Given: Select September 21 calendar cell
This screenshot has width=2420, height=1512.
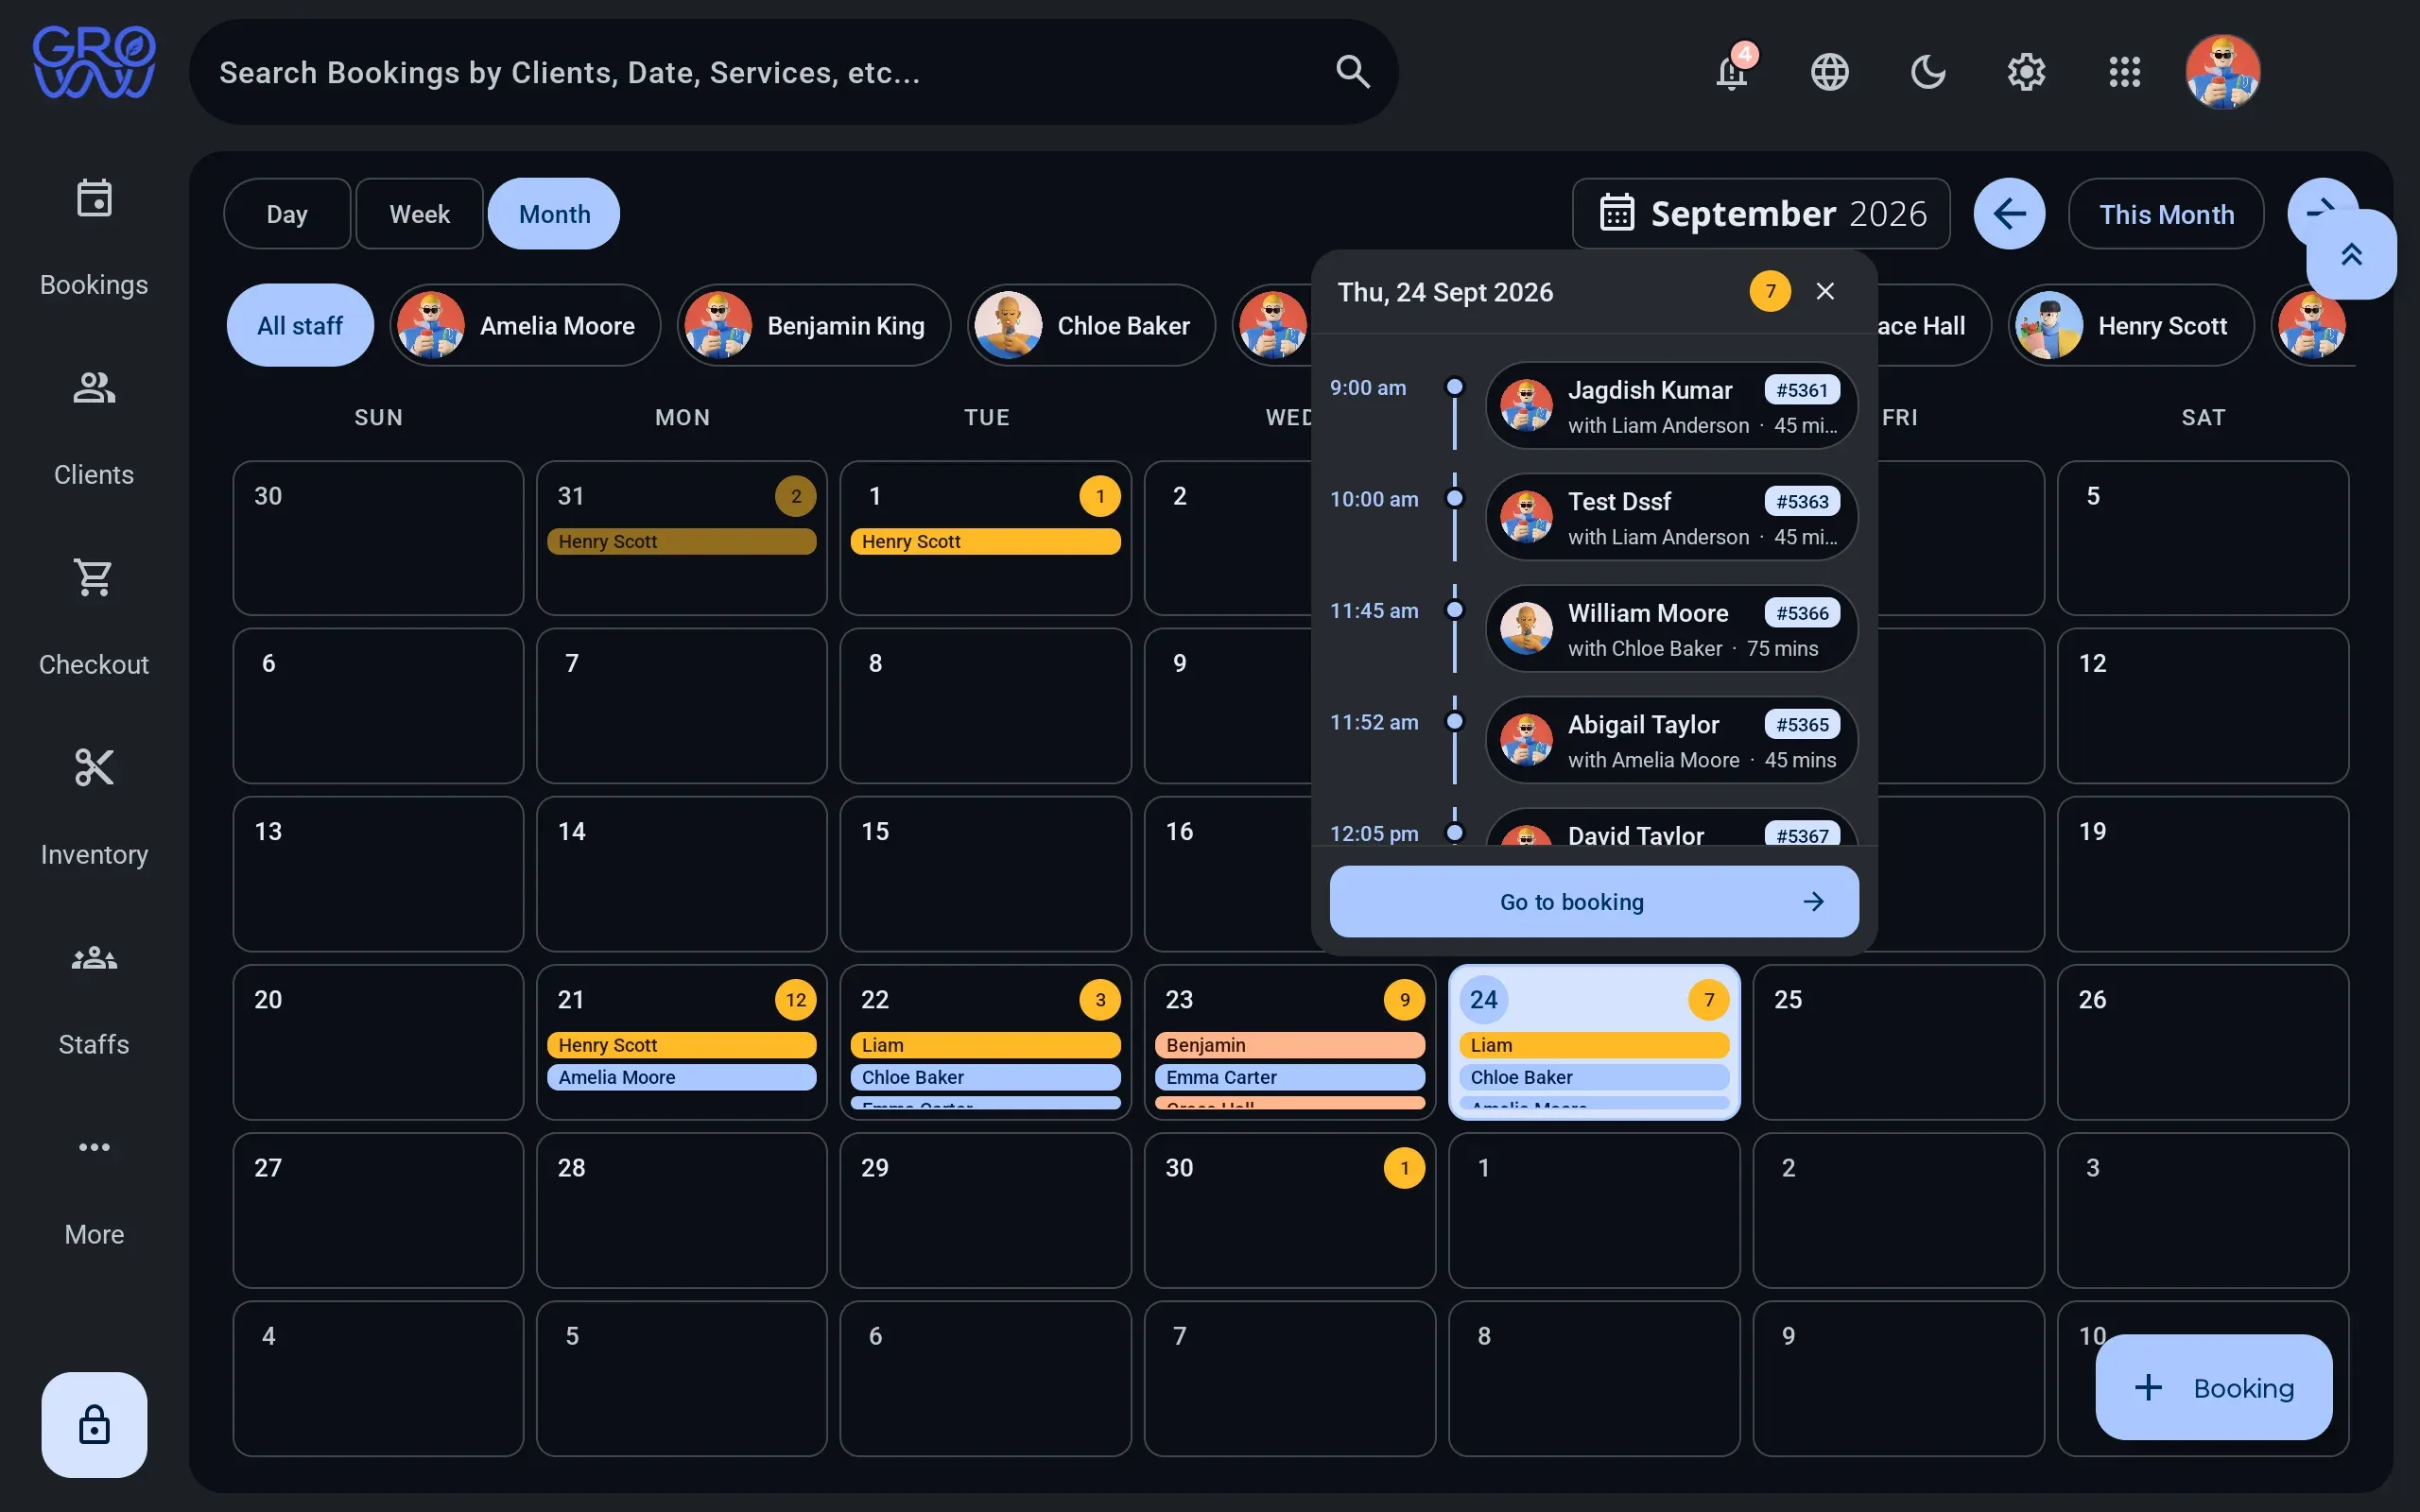Looking at the screenshot, I should pyautogui.click(x=682, y=1041).
